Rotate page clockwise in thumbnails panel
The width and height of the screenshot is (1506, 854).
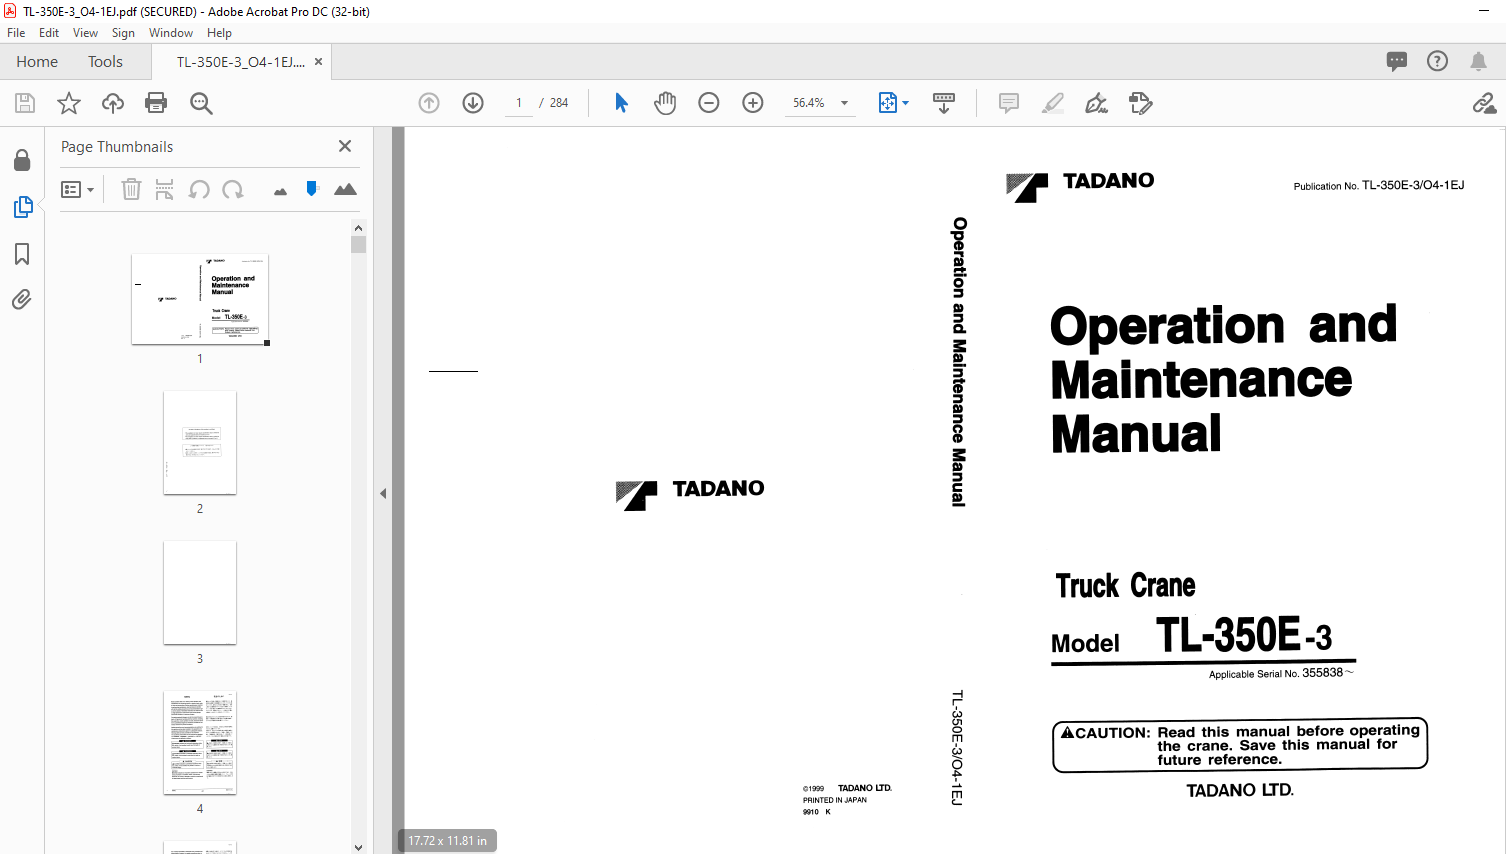coord(233,189)
